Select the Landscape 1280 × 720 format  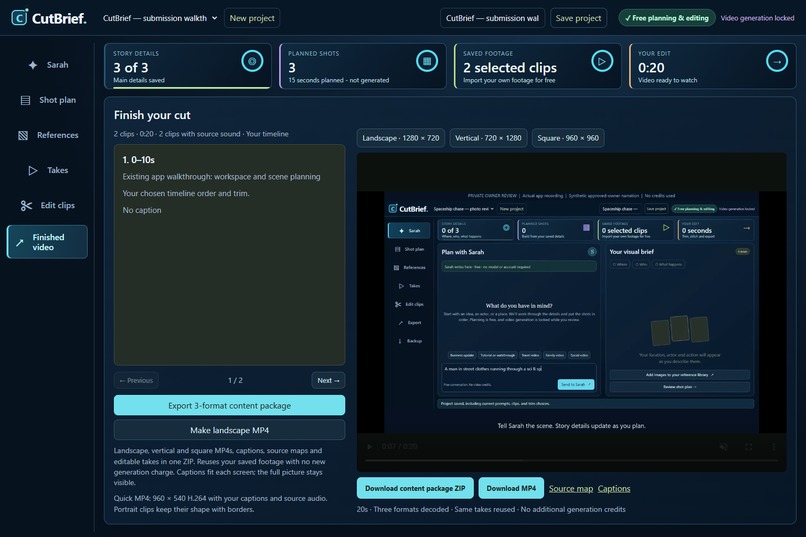click(400, 138)
